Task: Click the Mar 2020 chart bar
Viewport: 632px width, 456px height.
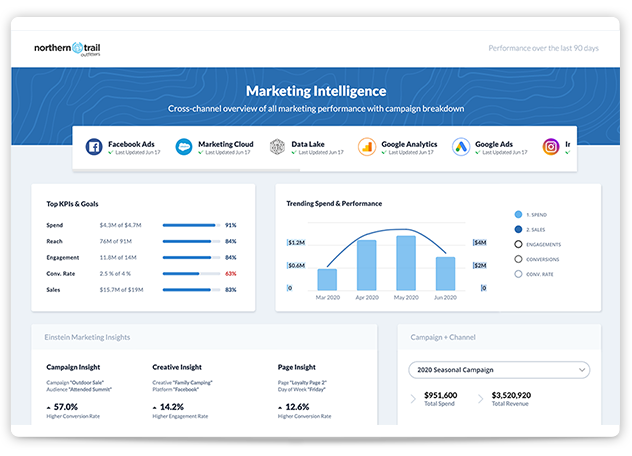Action: tap(327, 279)
